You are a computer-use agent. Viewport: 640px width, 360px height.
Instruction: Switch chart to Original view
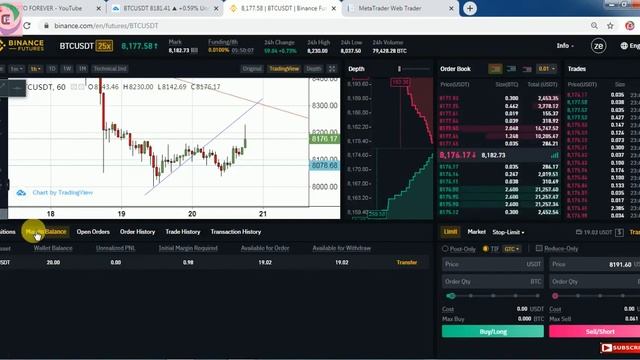(252, 69)
